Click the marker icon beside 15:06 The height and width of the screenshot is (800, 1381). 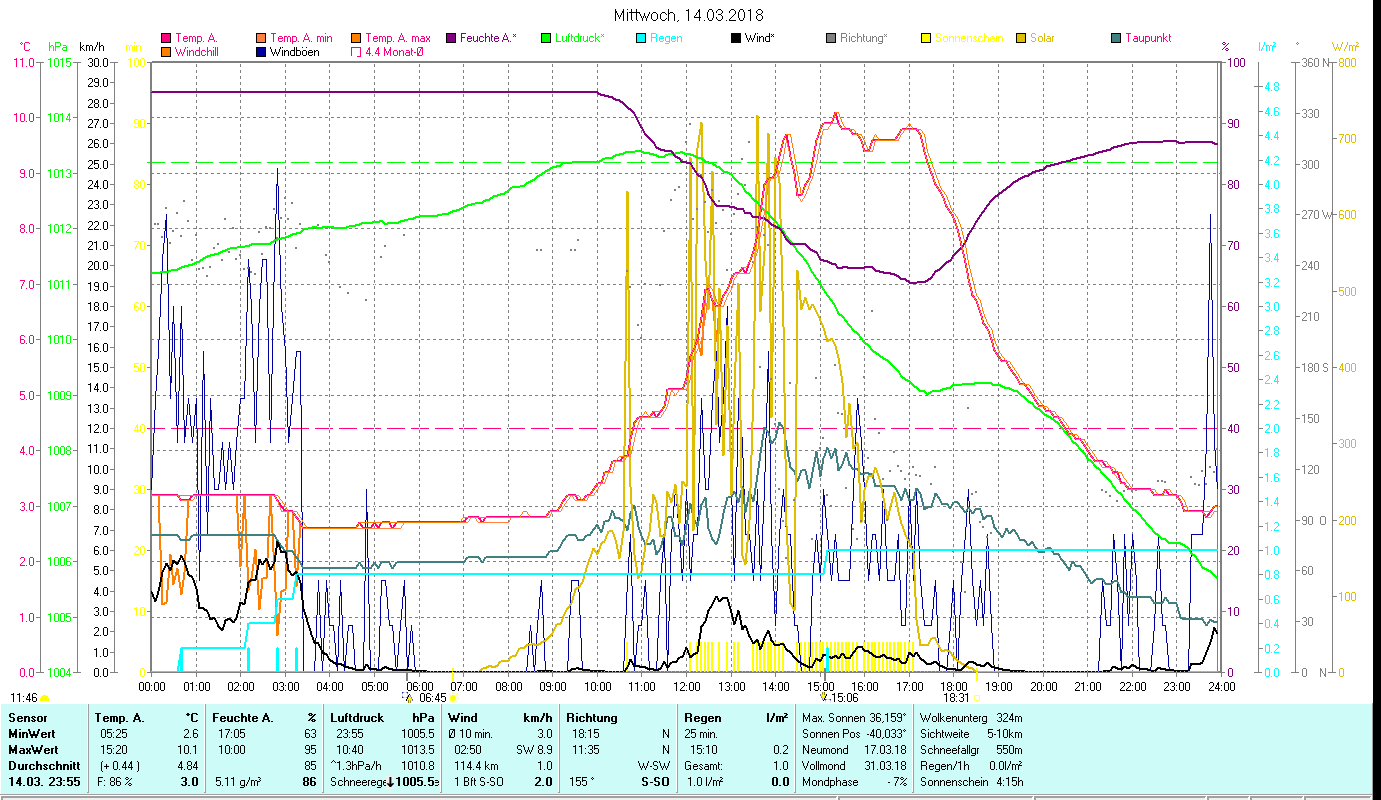823,697
